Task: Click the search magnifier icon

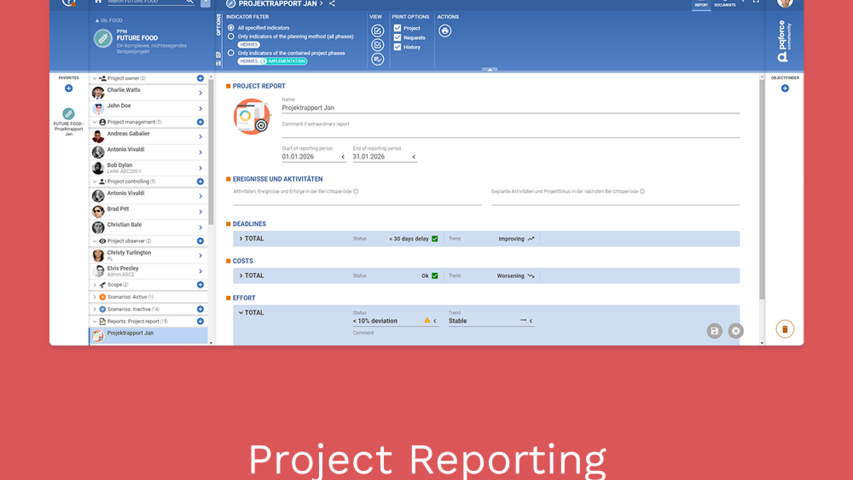Action: (x=190, y=2)
